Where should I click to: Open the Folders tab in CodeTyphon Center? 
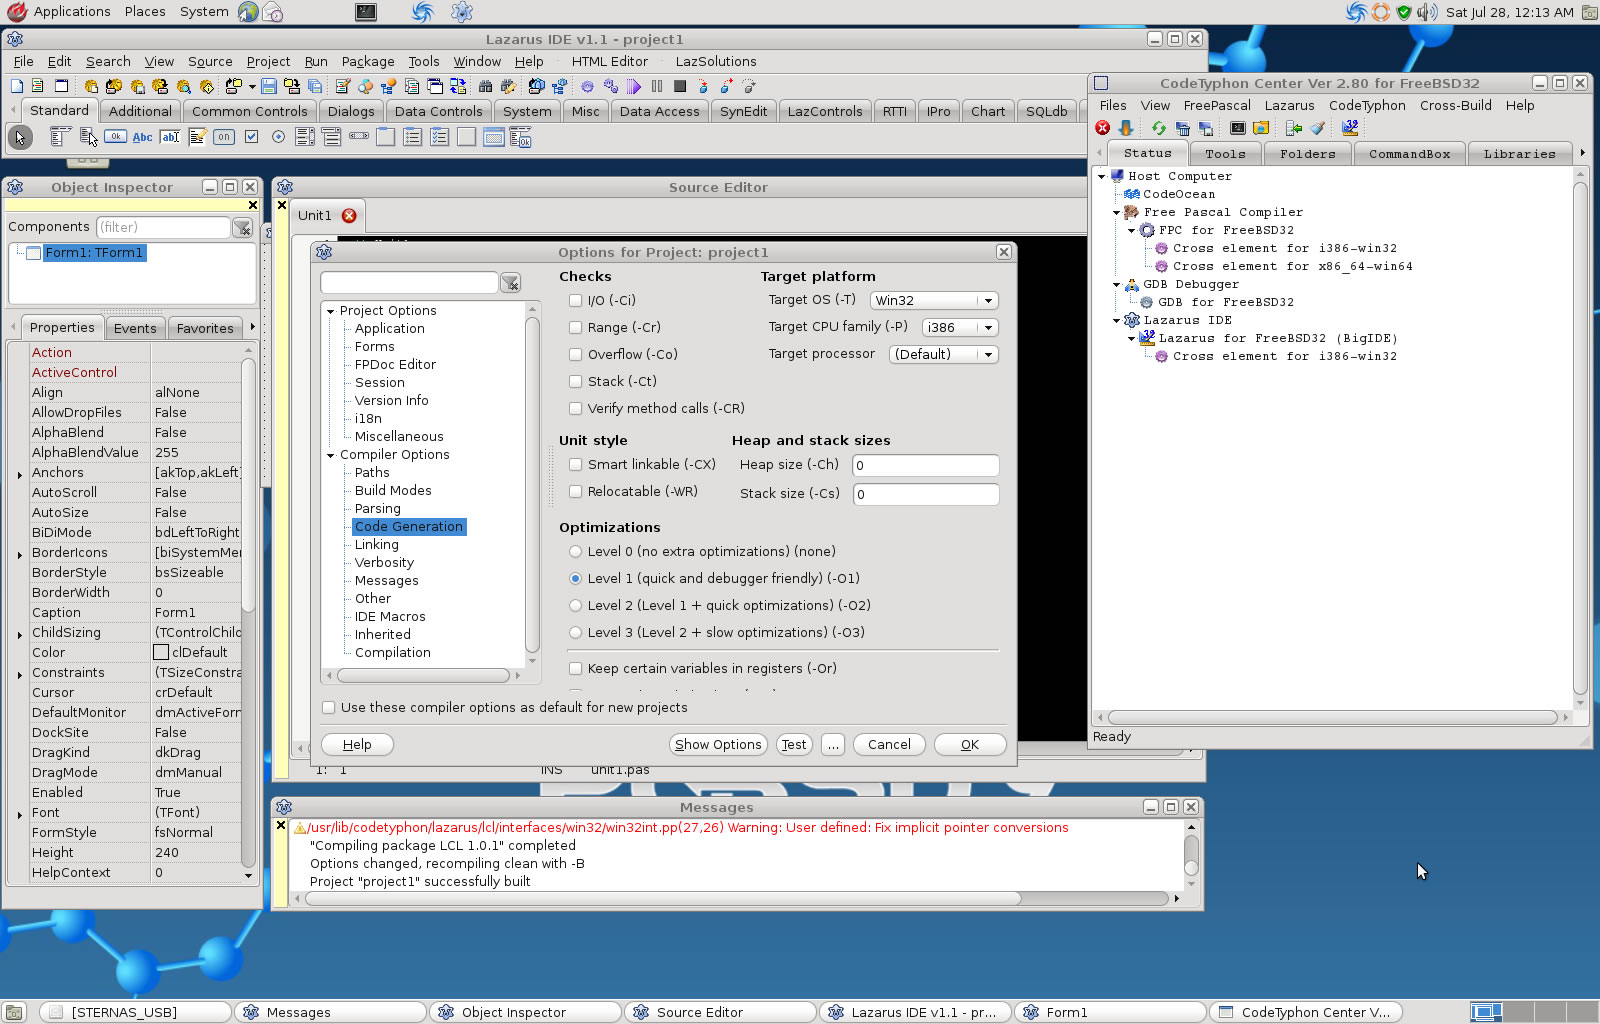click(x=1307, y=154)
